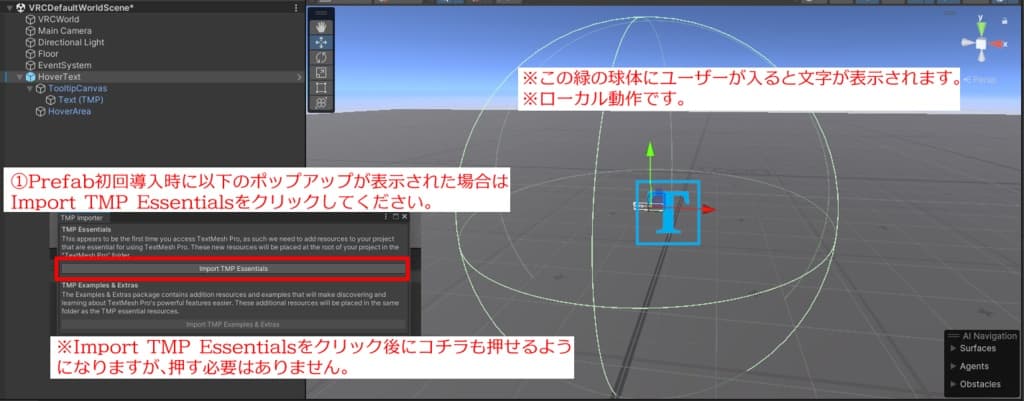Close the TMP Importer window

click(404, 216)
